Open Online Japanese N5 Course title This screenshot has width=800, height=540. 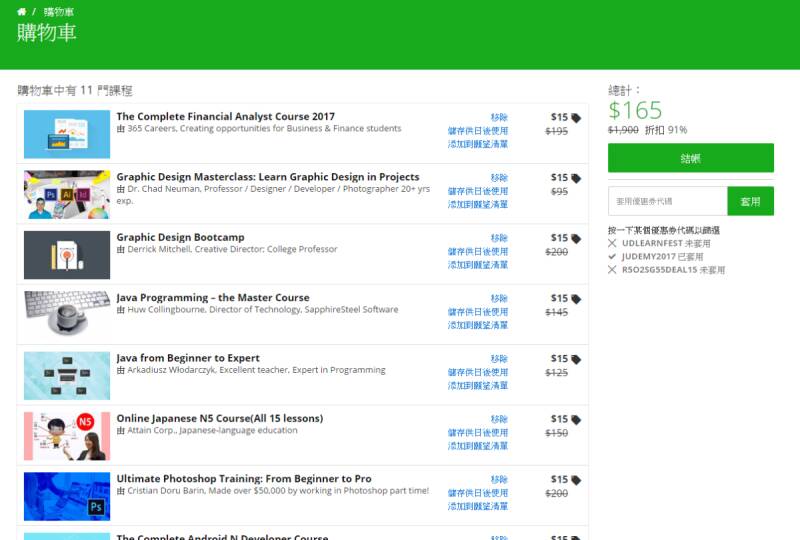[x=219, y=418]
